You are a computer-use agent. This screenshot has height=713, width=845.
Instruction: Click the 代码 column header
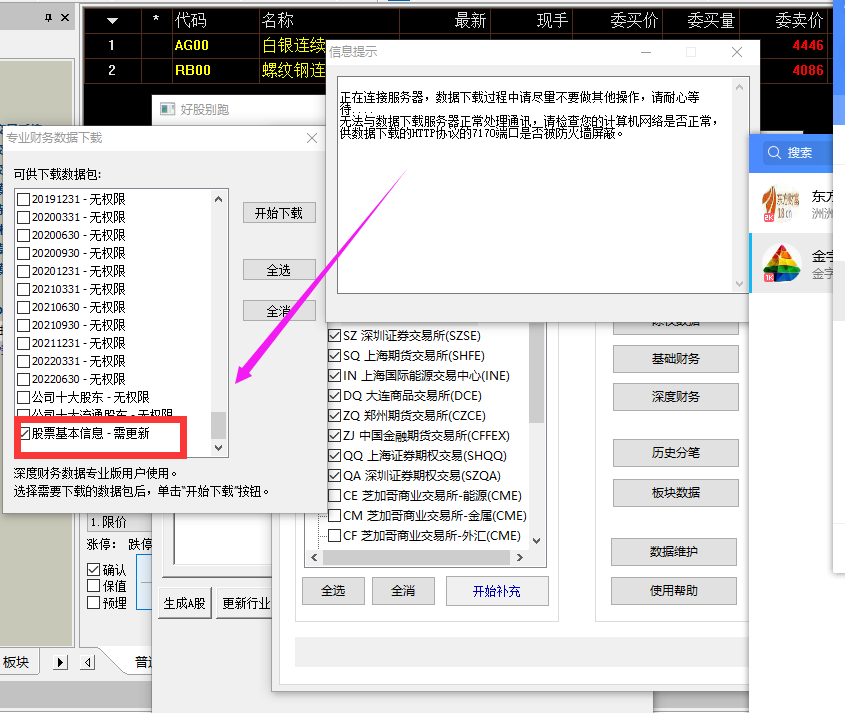tap(191, 21)
